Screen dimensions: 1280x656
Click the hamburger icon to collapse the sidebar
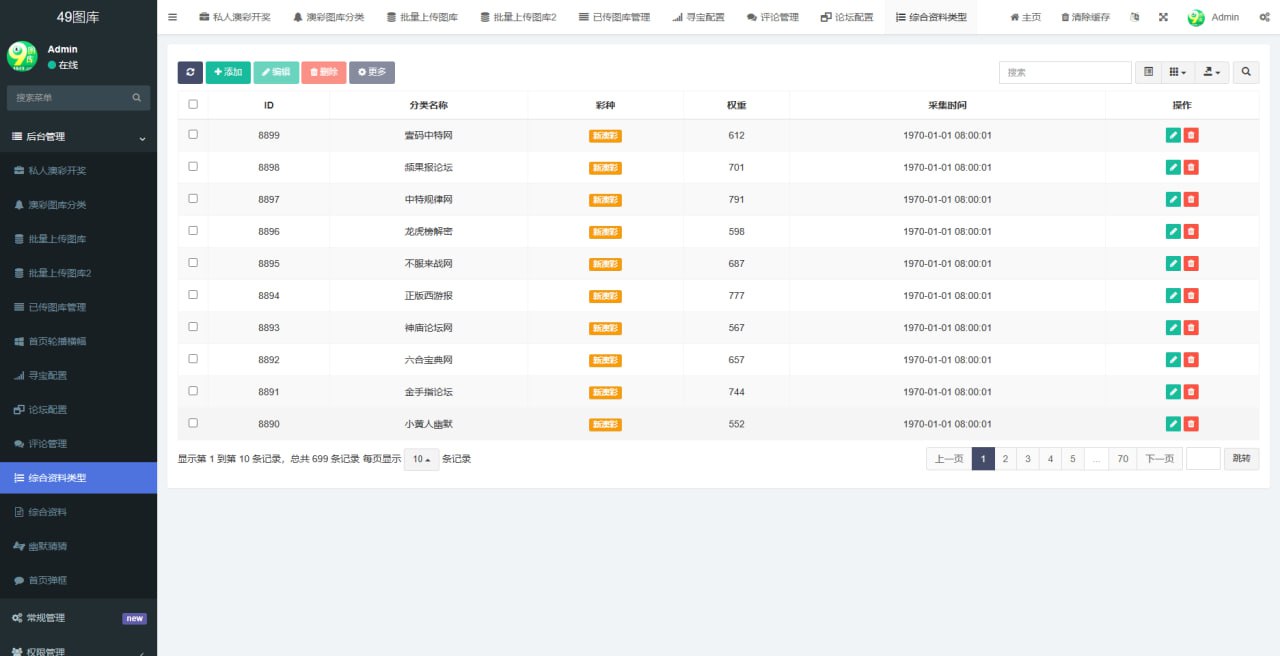(x=172, y=17)
